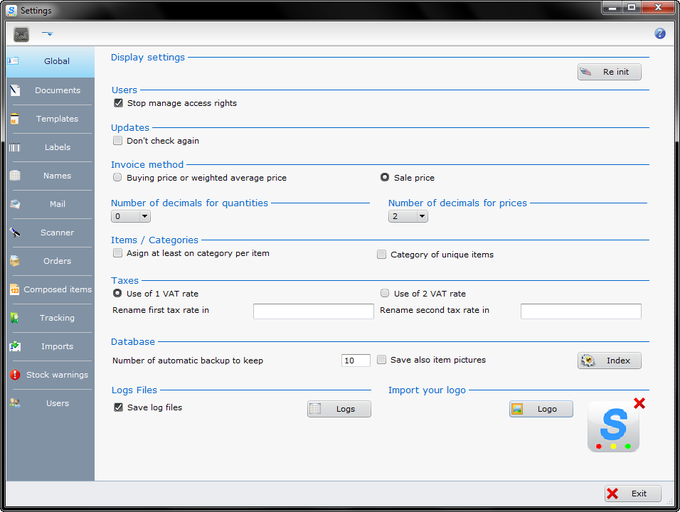Select Composed items tab
The height and width of the screenshot is (512, 680).
pyautogui.click(x=51, y=290)
